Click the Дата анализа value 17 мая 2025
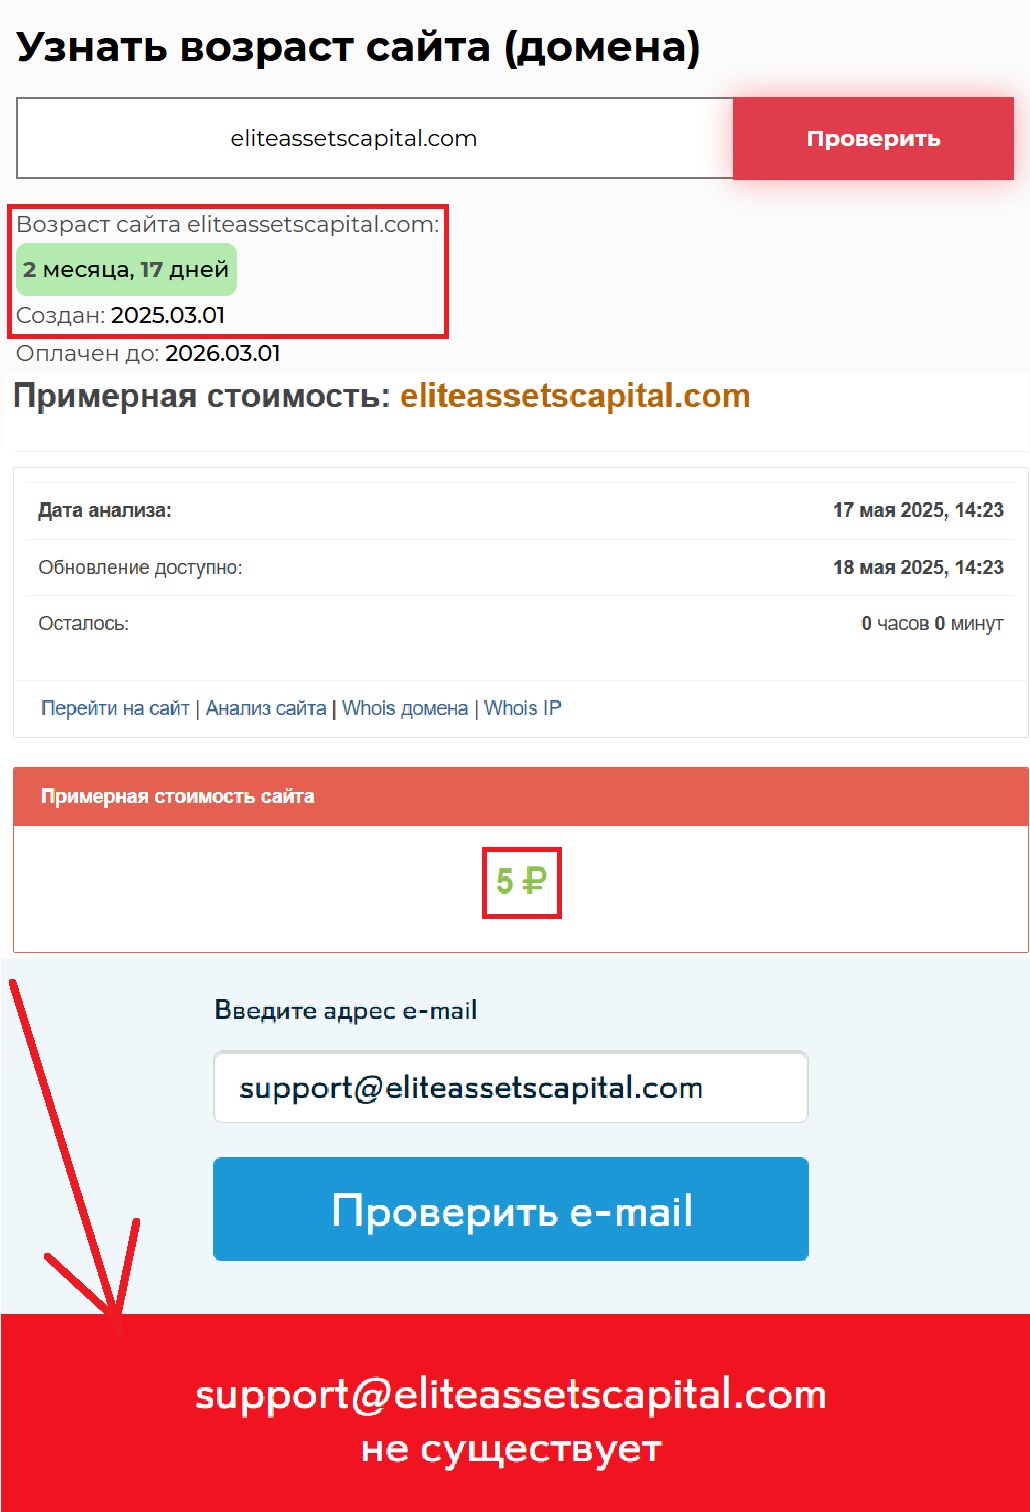The image size is (1030, 1512). point(918,510)
